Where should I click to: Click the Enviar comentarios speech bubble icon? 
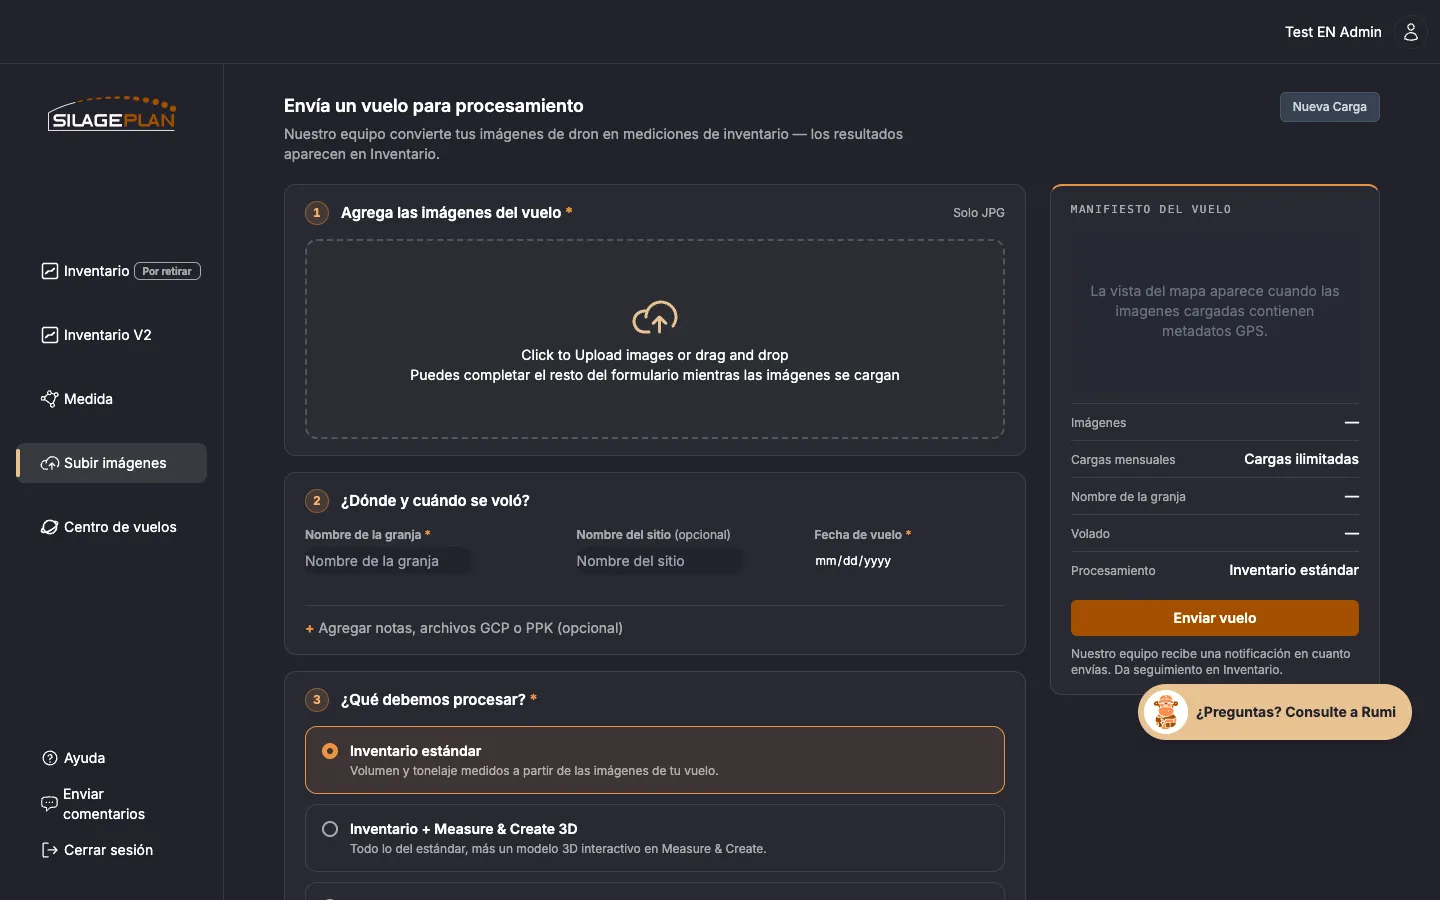(x=49, y=804)
